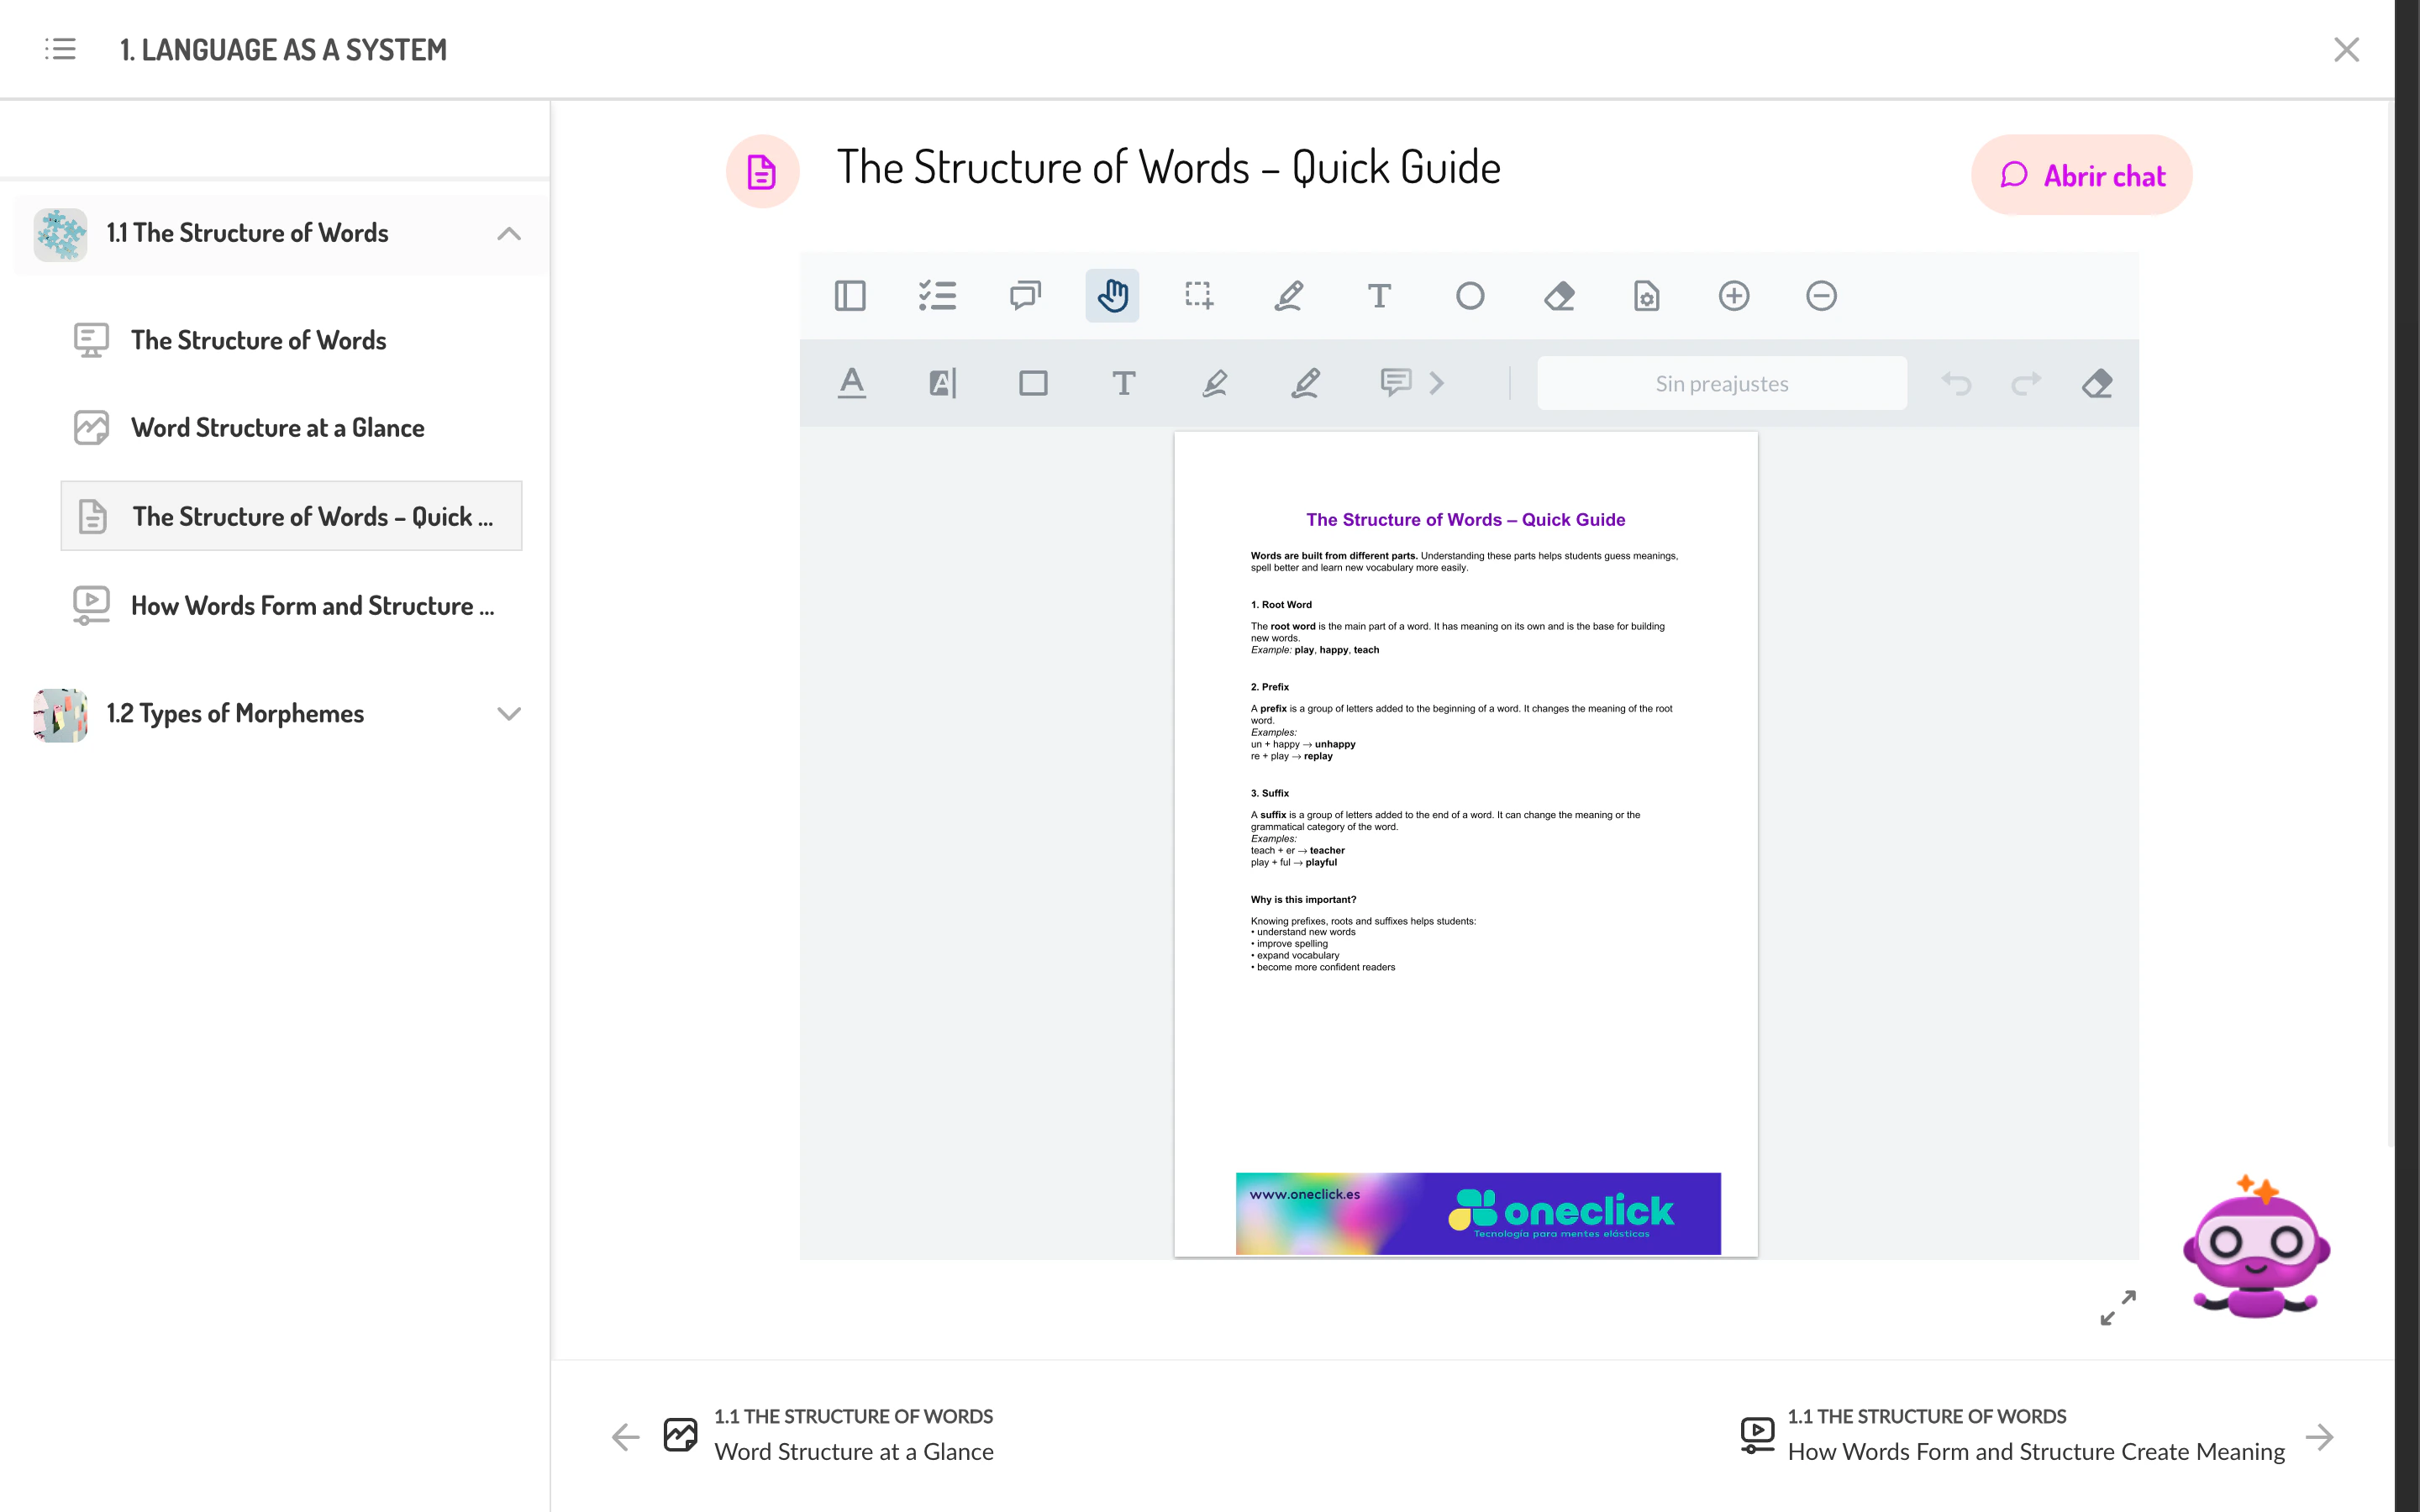Click the Abrir chat button
The image size is (2420, 1512).
2081,174
